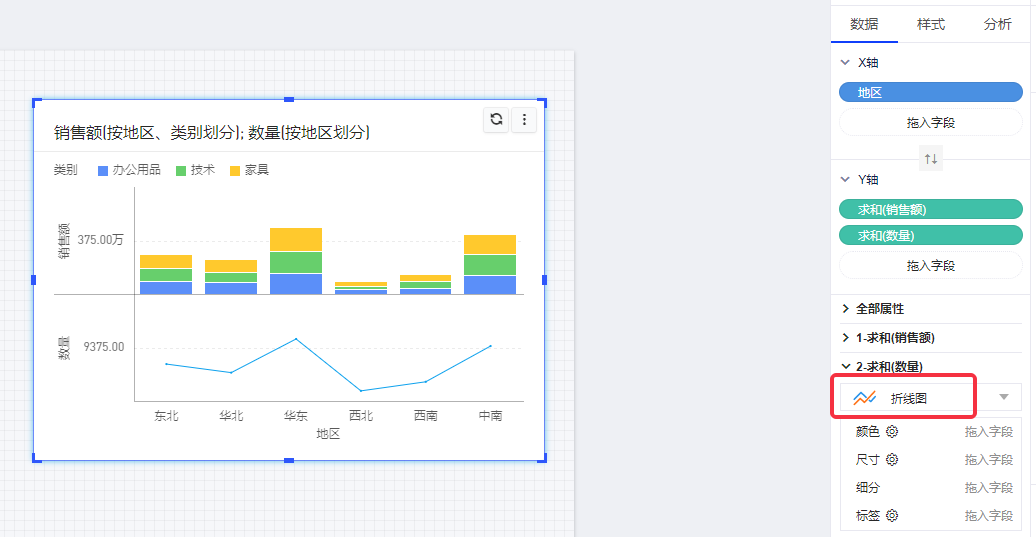Switch to the 分析 tab
The image size is (1036, 537).
click(x=997, y=24)
